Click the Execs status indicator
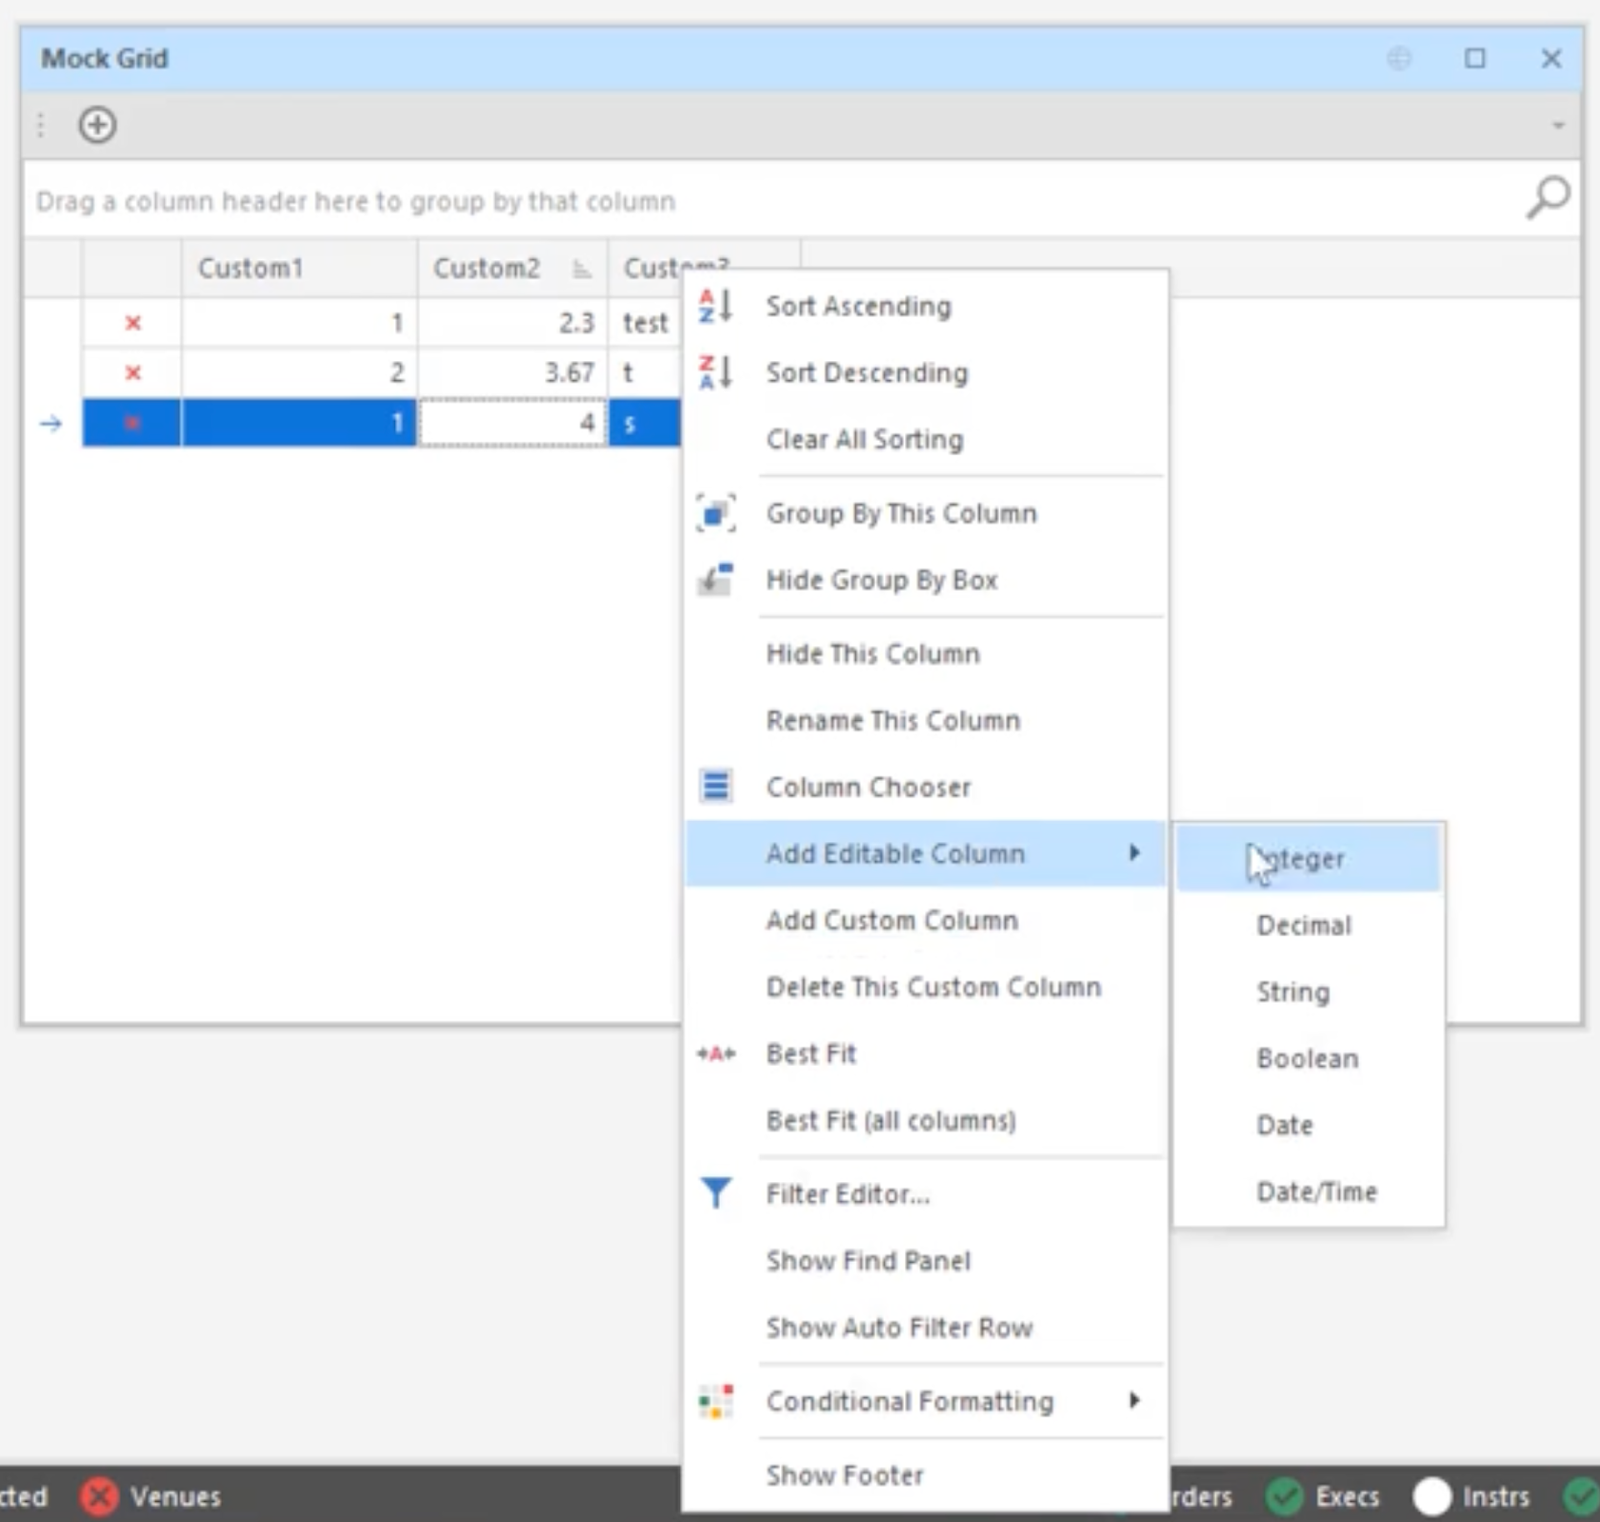 pyautogui.click(x=1324, y=1497)
